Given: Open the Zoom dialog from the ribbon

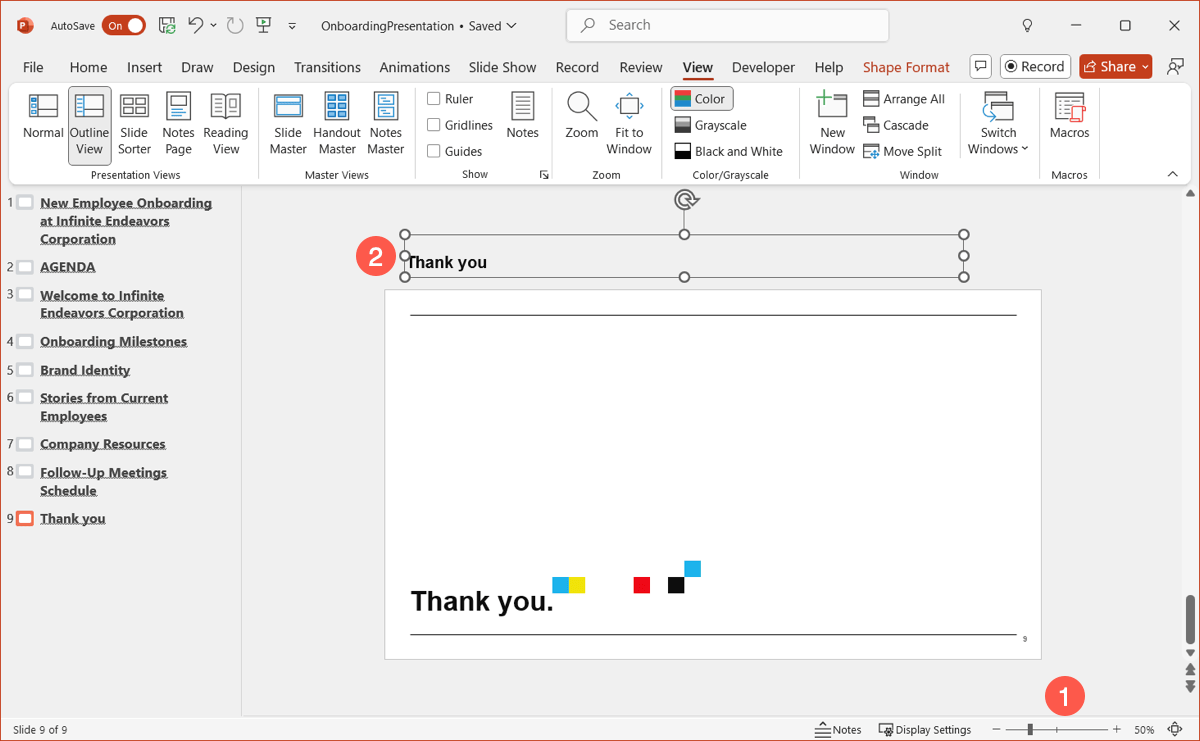Looking at the screenshot, I should tap(581, 116).
